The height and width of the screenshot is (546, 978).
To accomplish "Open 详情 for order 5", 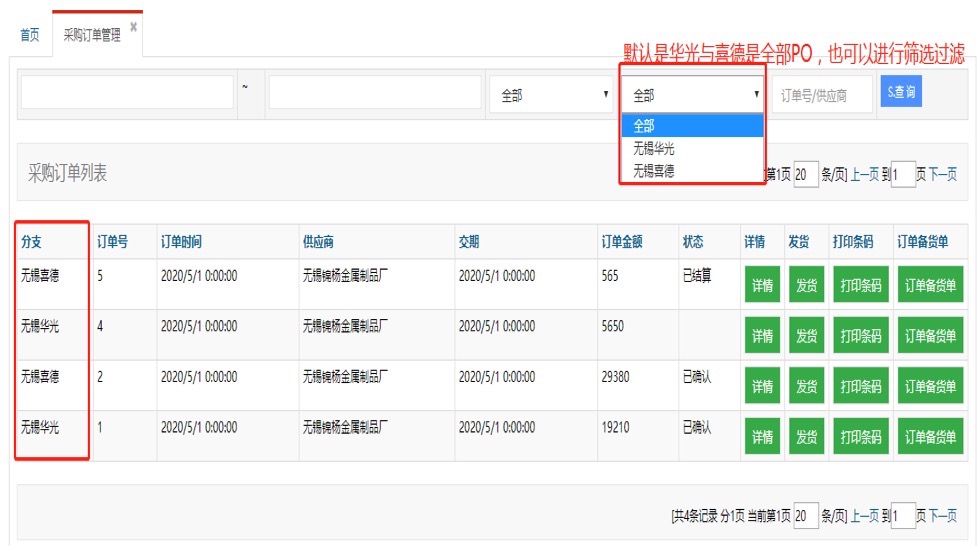I will pyautogui.click(x=762, y=285).
